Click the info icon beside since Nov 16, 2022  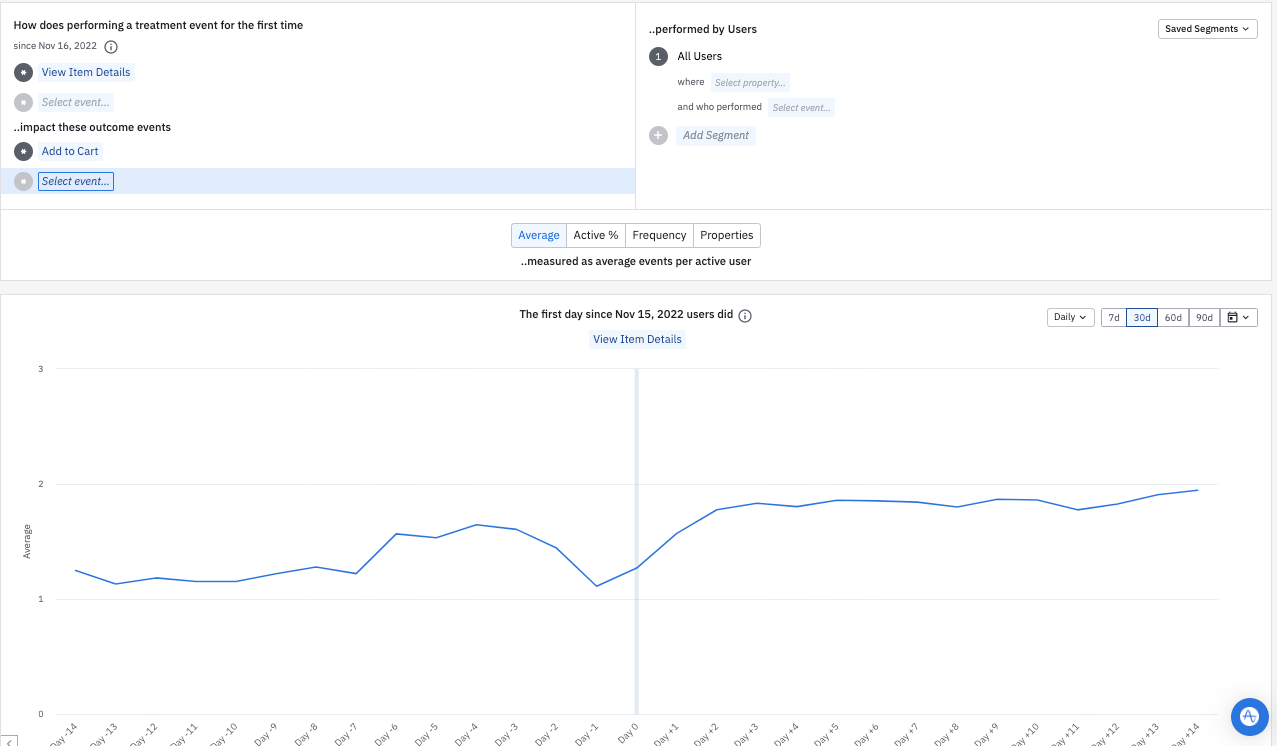coord(111,47)
